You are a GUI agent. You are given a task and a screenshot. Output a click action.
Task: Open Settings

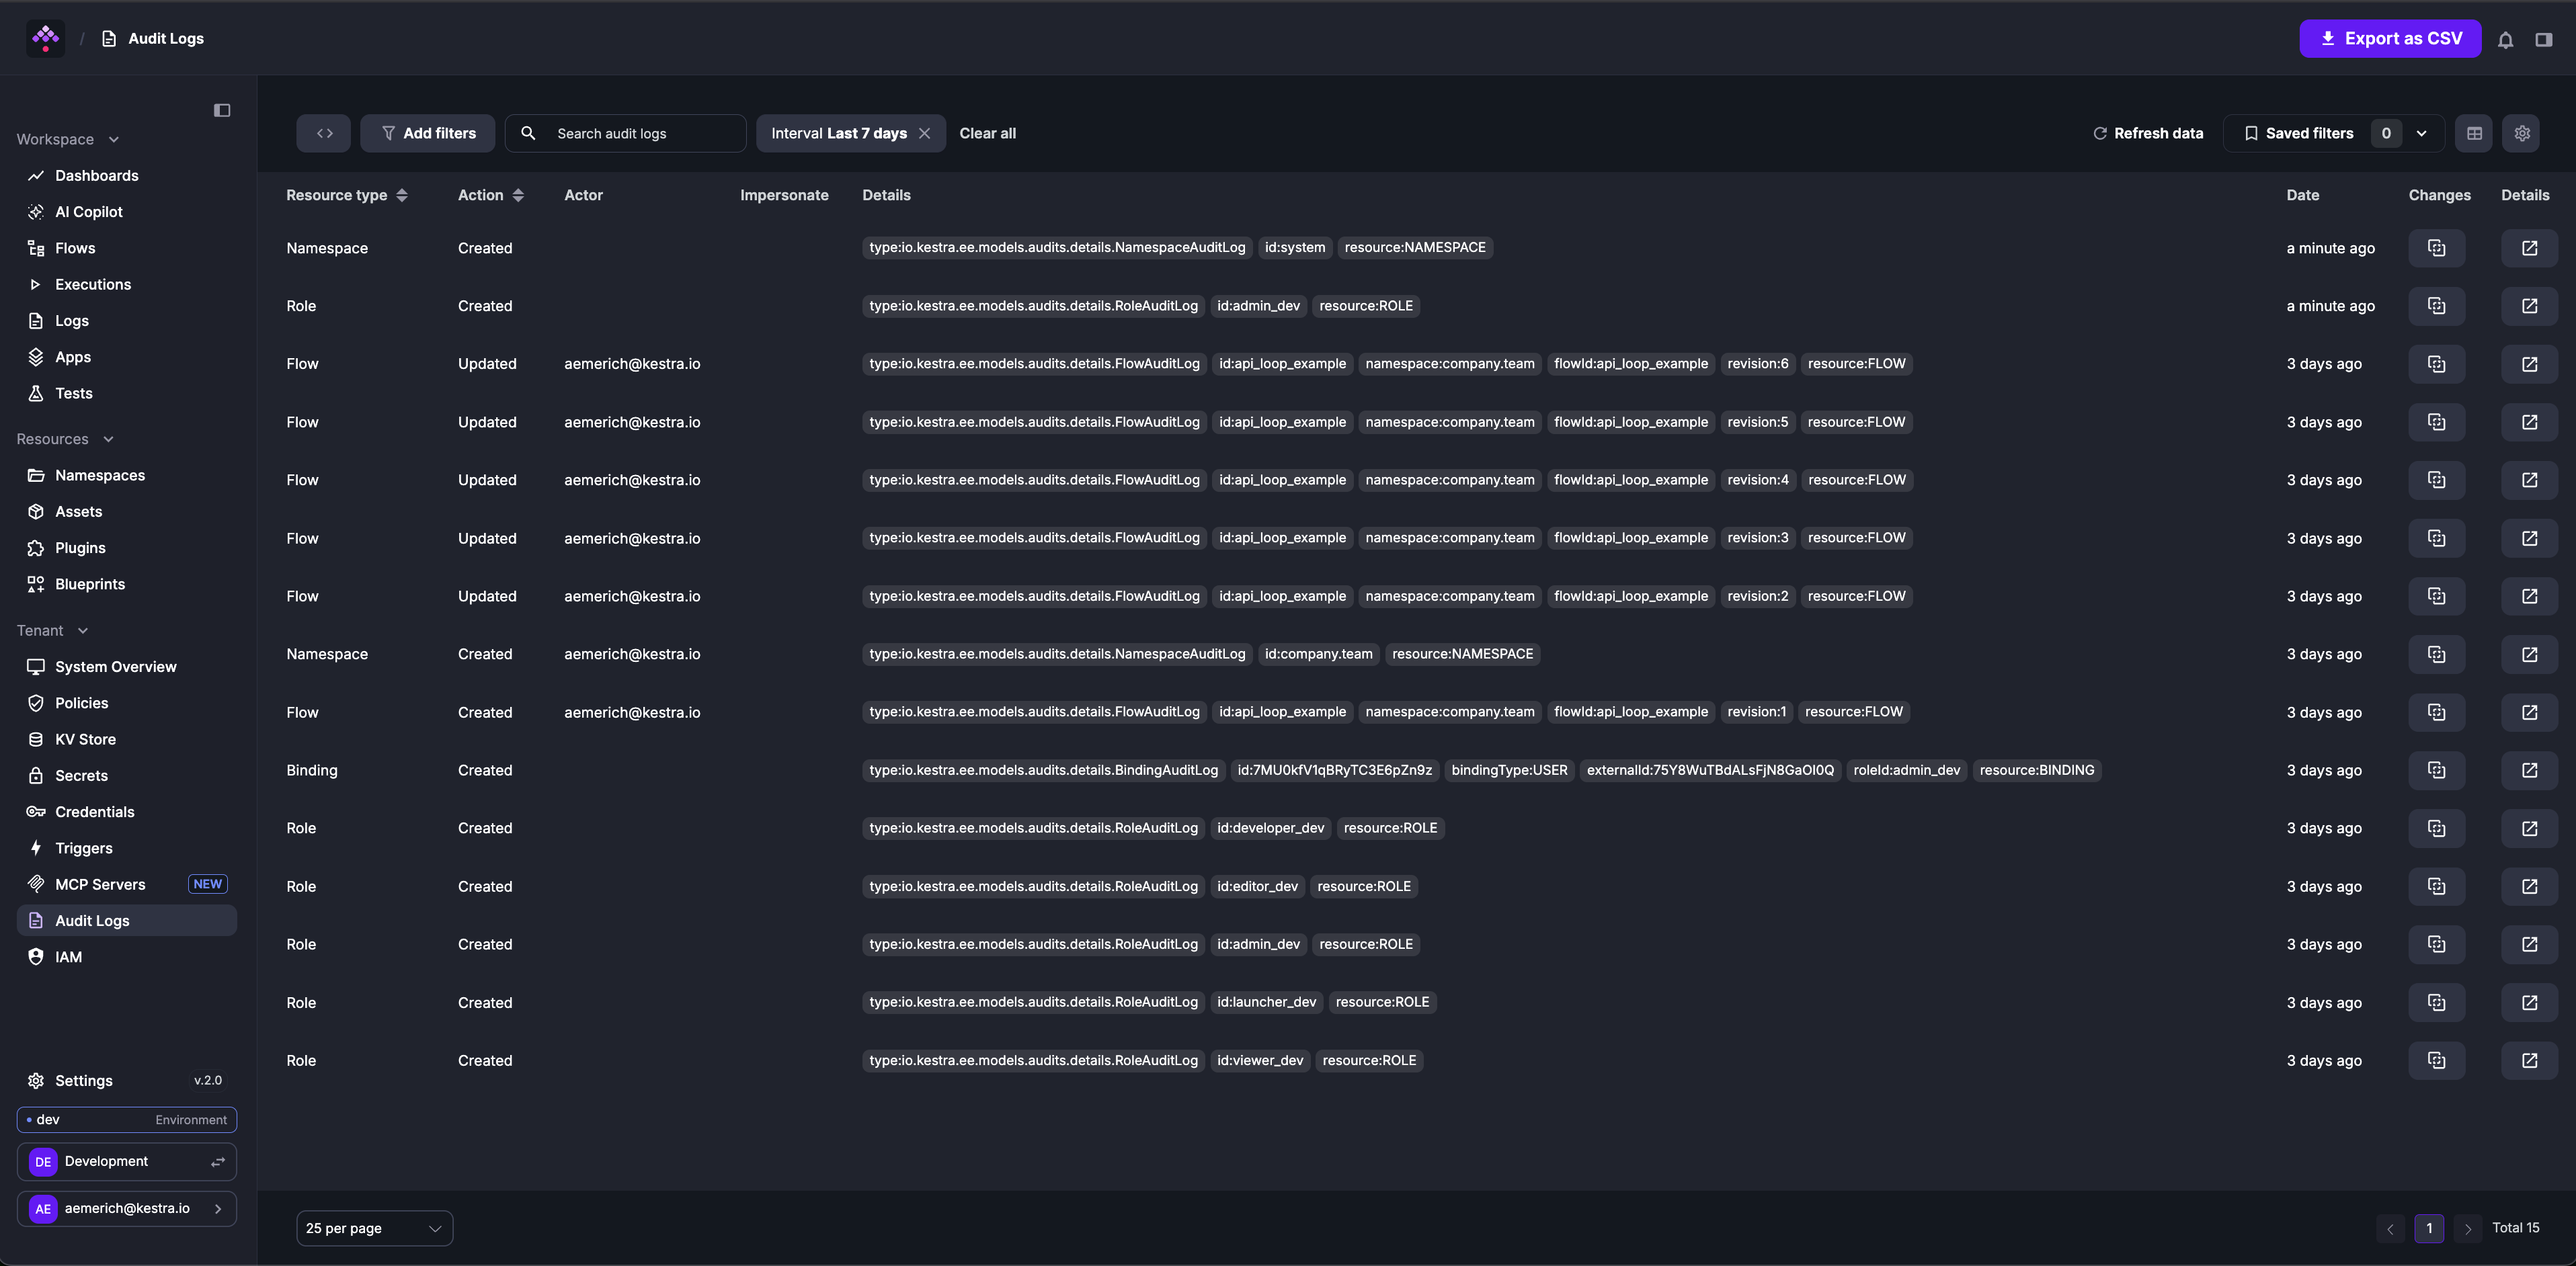click(x=127, y=1080)
